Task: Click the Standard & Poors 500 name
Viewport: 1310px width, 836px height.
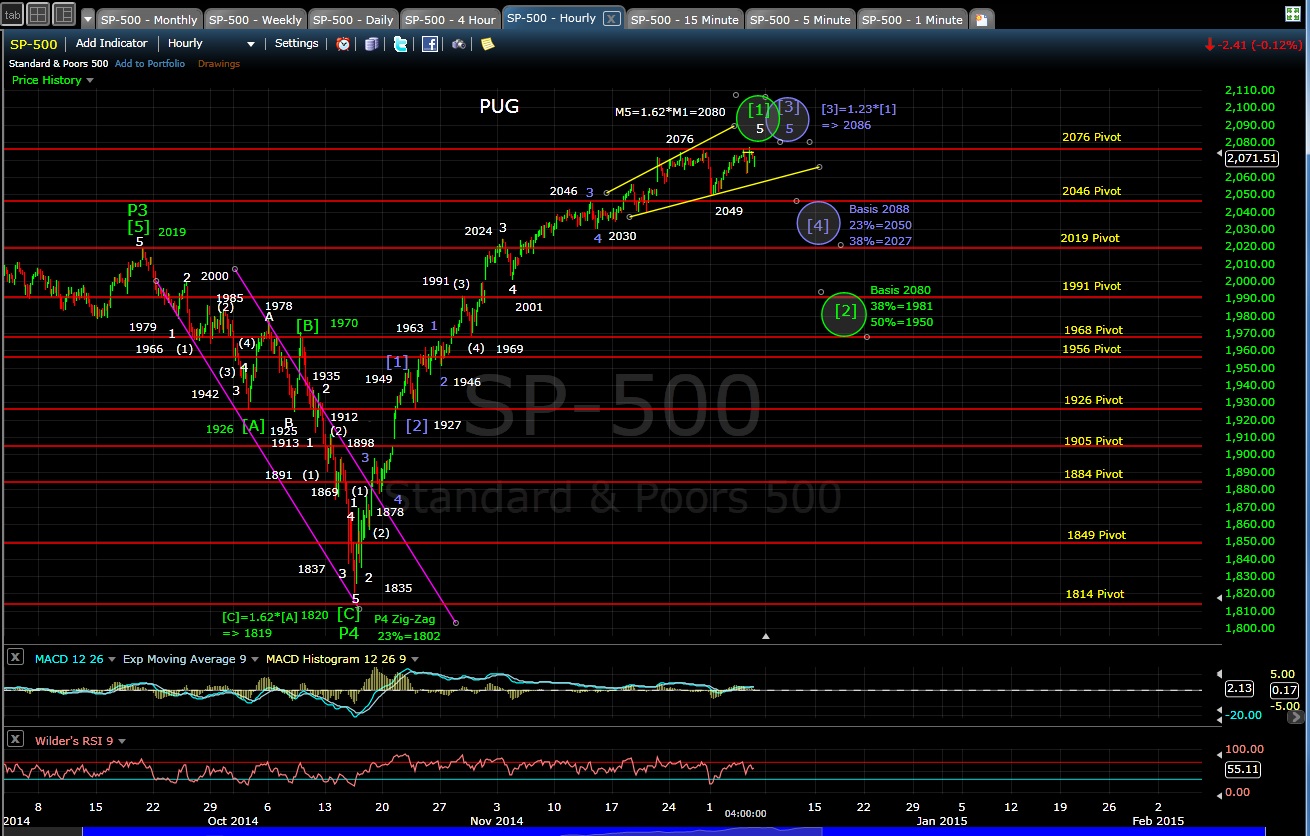Action: click(58, 63)
